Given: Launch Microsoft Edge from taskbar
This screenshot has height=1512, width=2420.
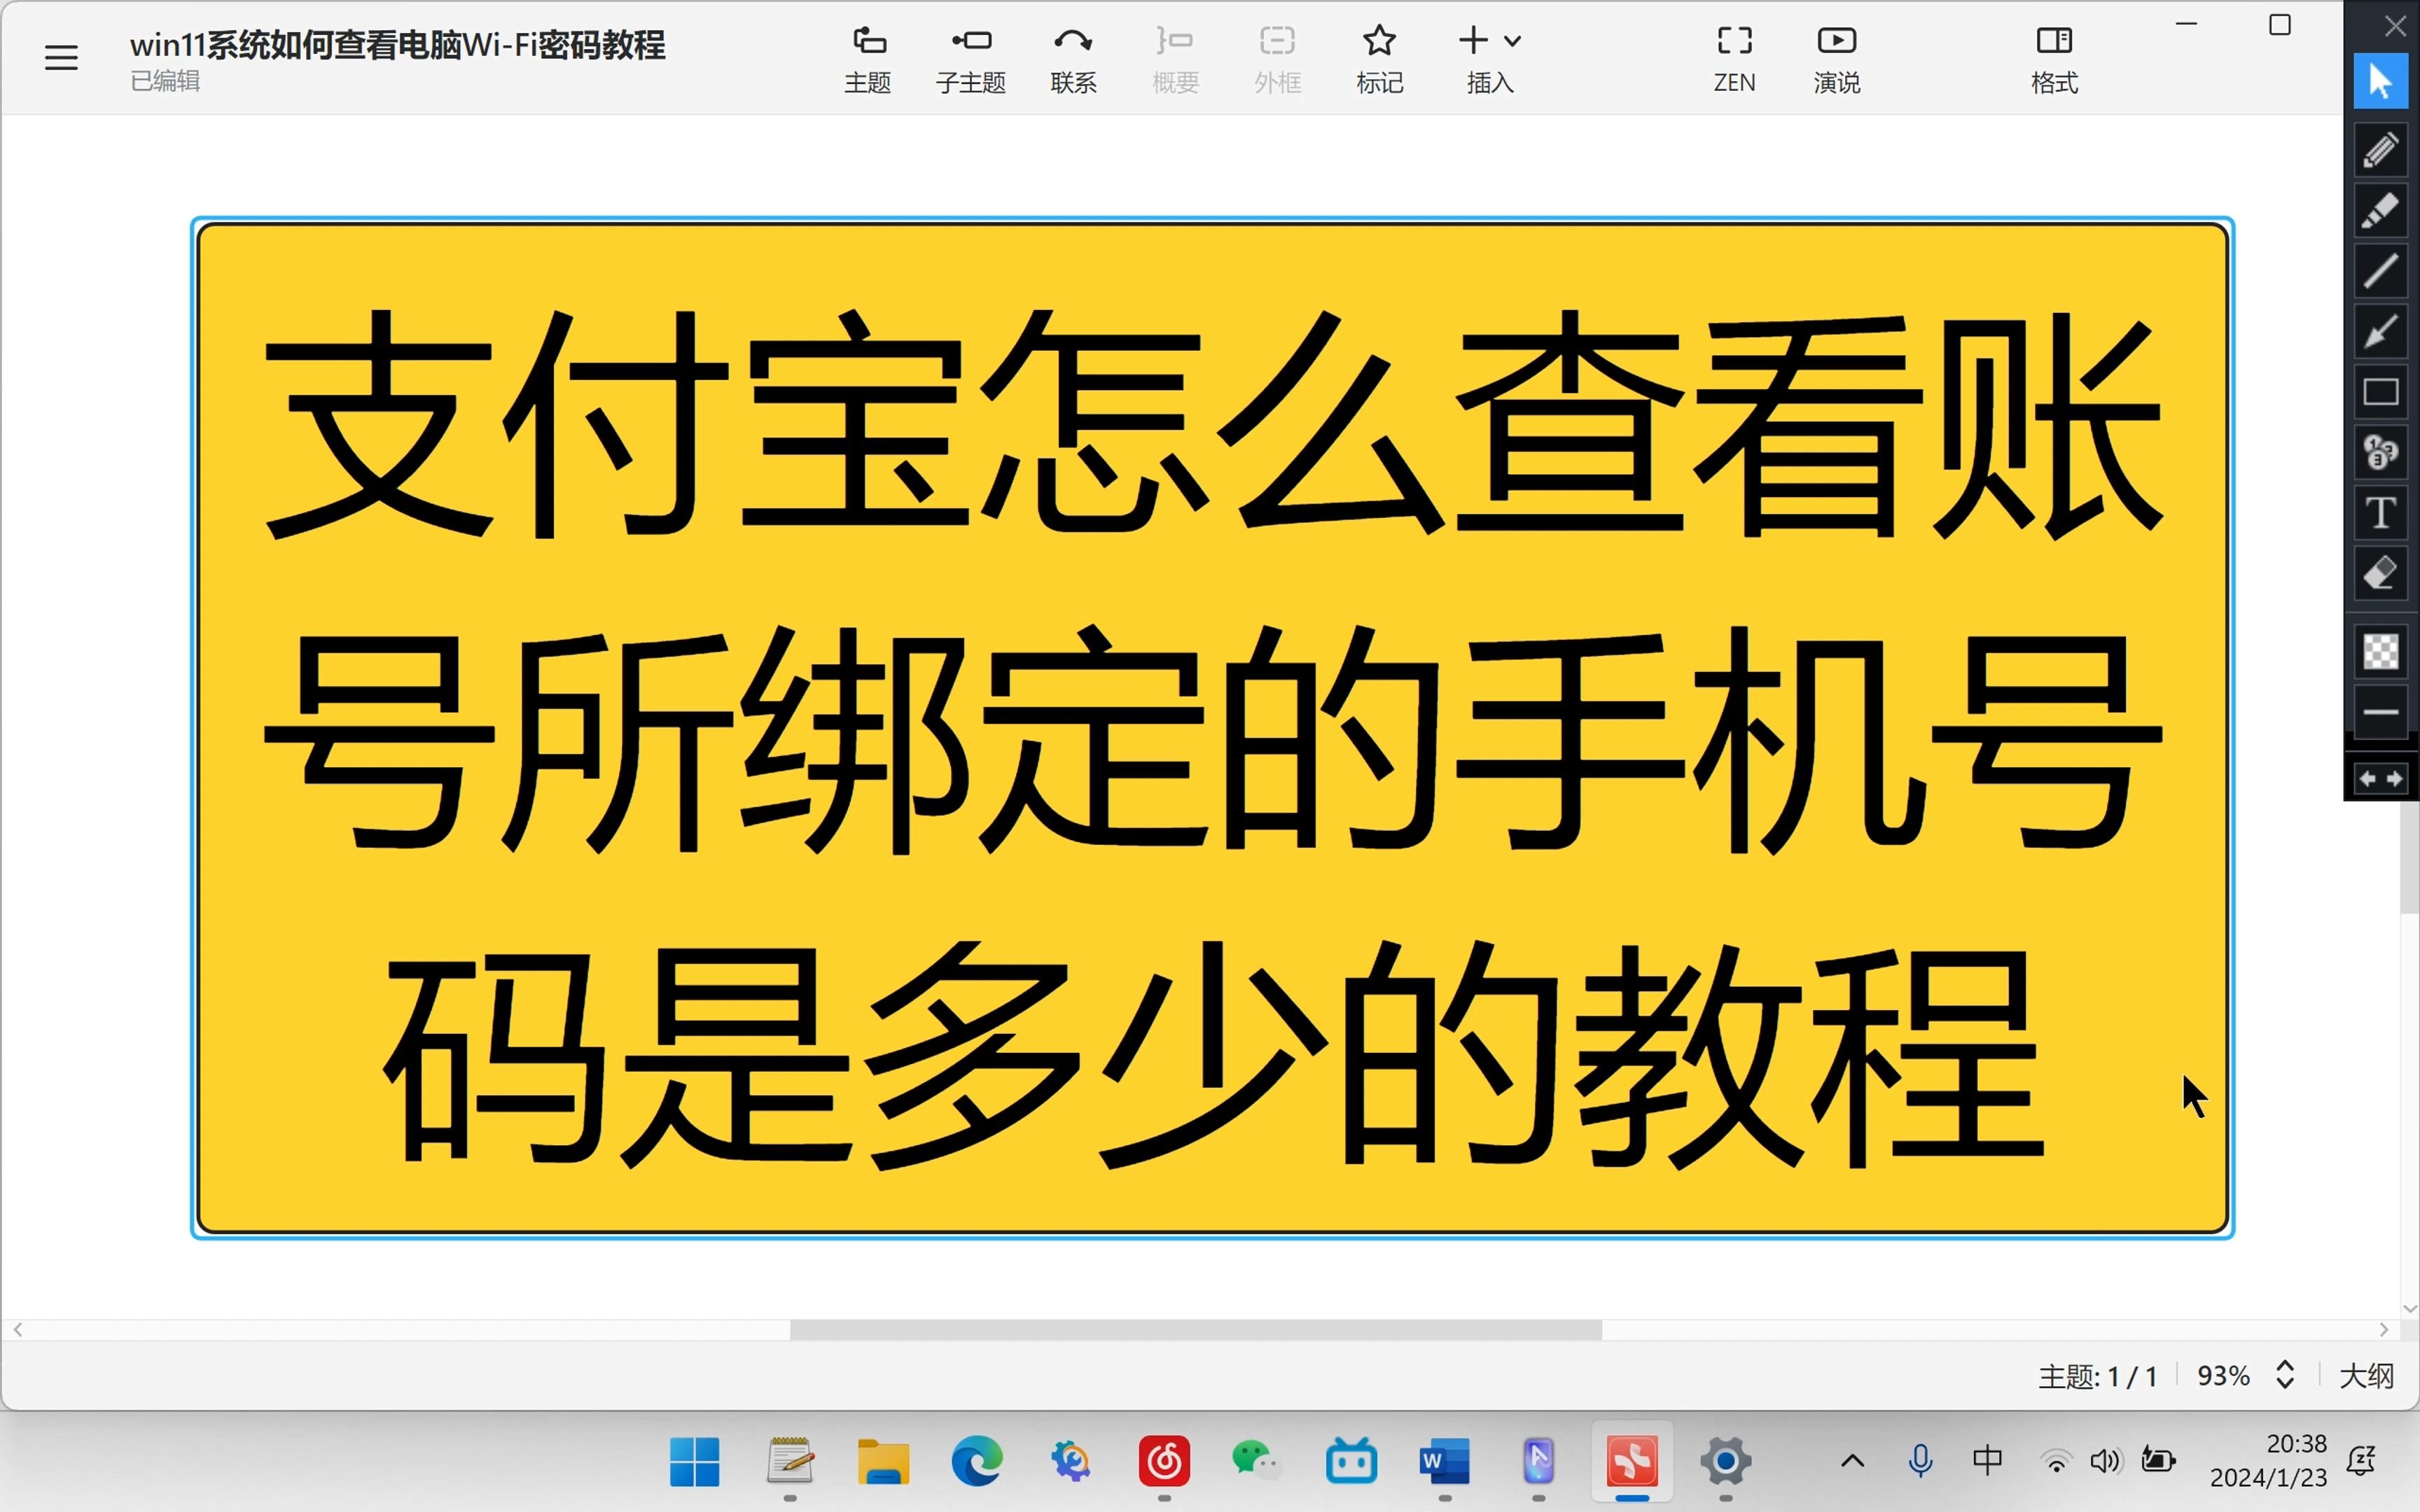Looking at the screenshot, I should (x=977, y=1462).
